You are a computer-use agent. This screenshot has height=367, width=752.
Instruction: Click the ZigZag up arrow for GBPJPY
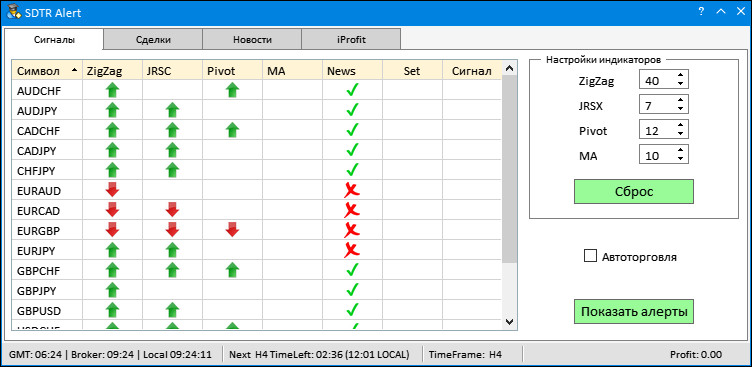(112, 291)
